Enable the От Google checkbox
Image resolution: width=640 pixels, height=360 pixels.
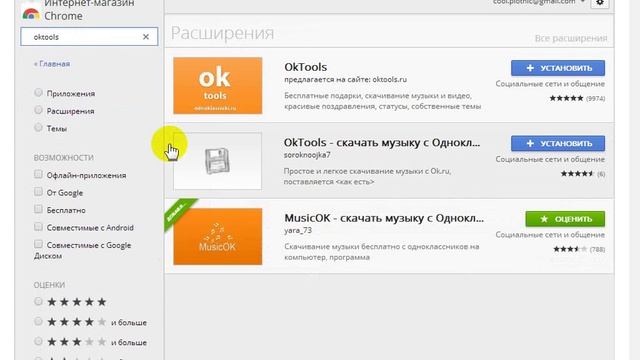pyautogui.click(x=38, y=192)
